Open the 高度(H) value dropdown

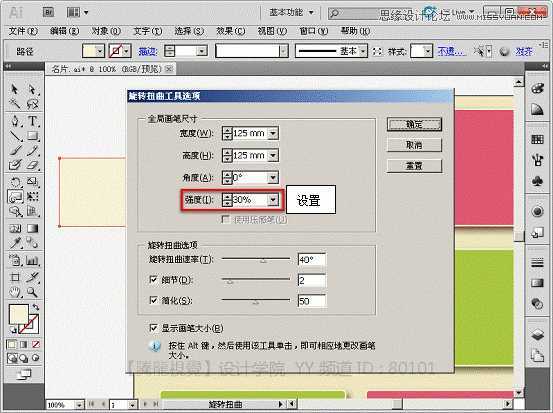[273, 155]
